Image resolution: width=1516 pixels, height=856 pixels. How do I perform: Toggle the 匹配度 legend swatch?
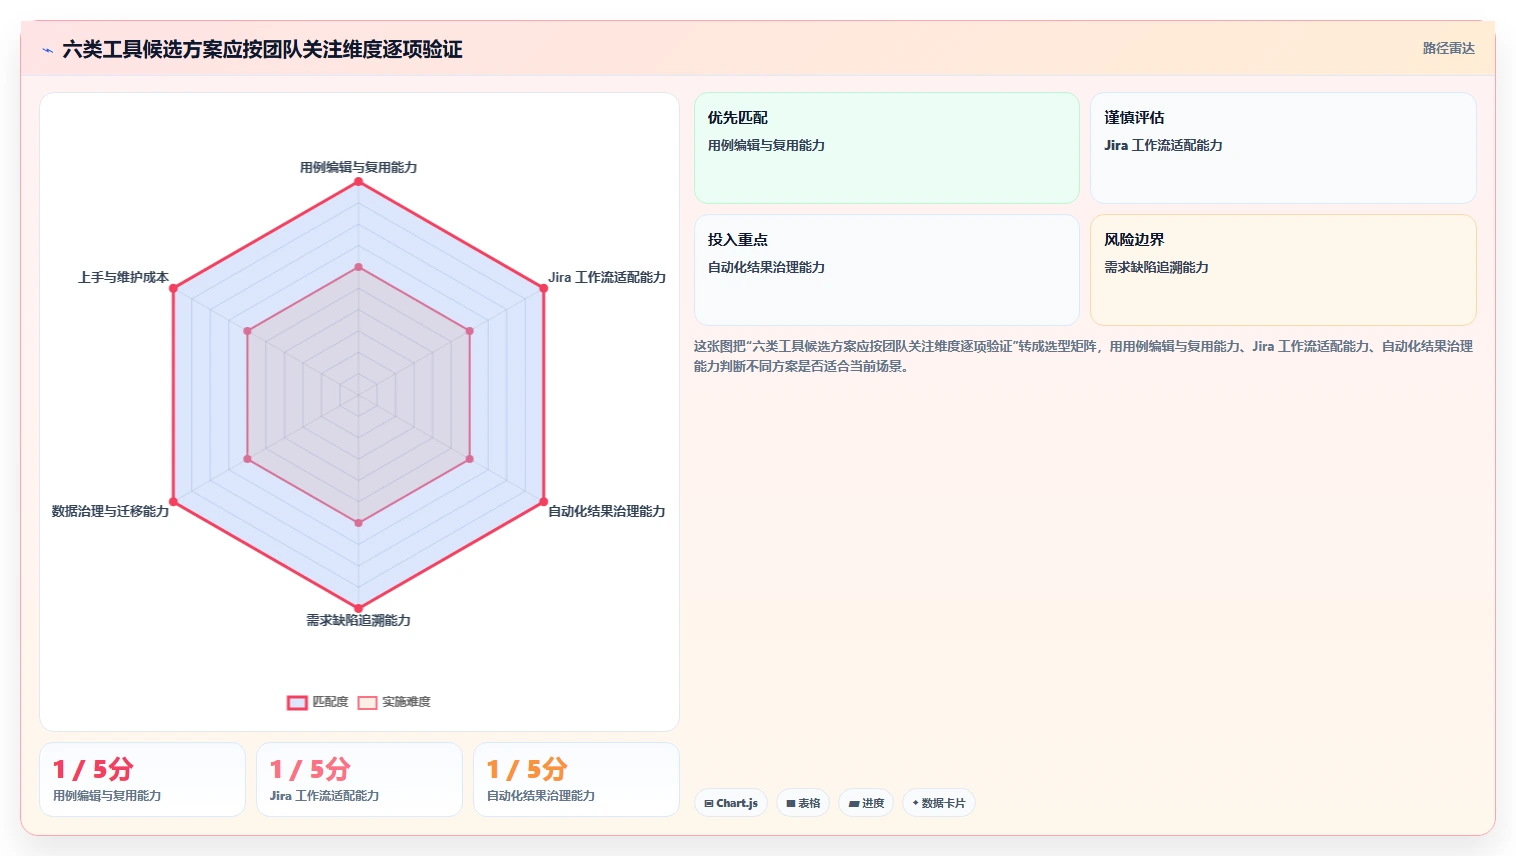tap(297, 702)
